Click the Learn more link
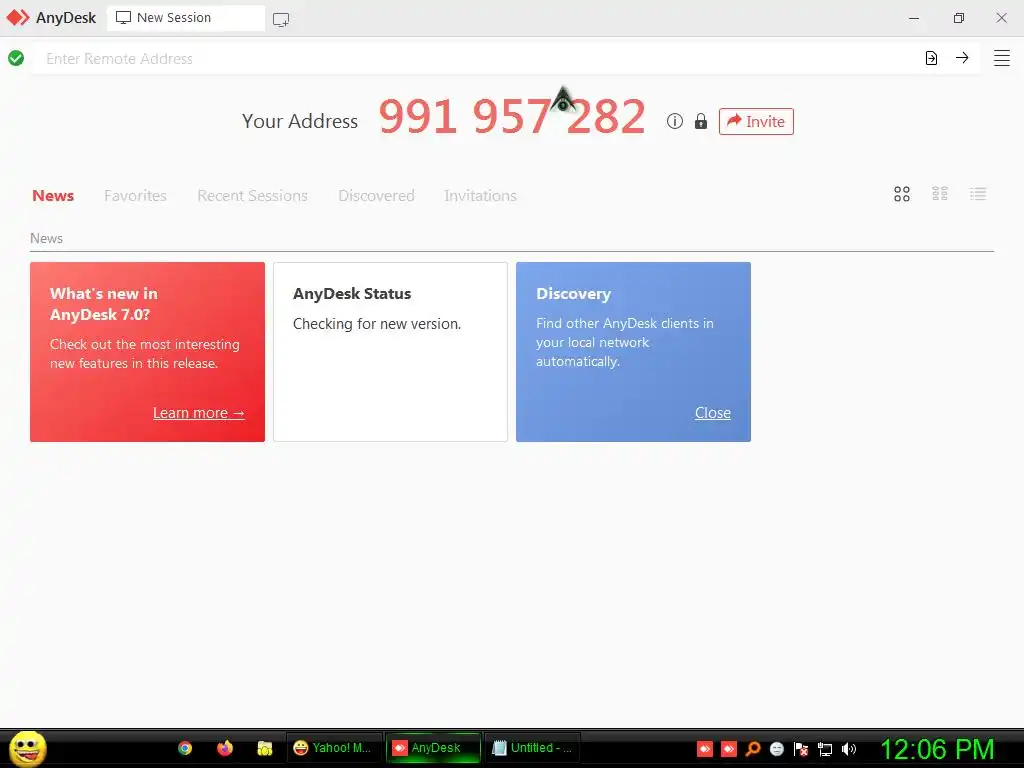The width and height of the screenshot is (1024, 768). tap(199, 413)
